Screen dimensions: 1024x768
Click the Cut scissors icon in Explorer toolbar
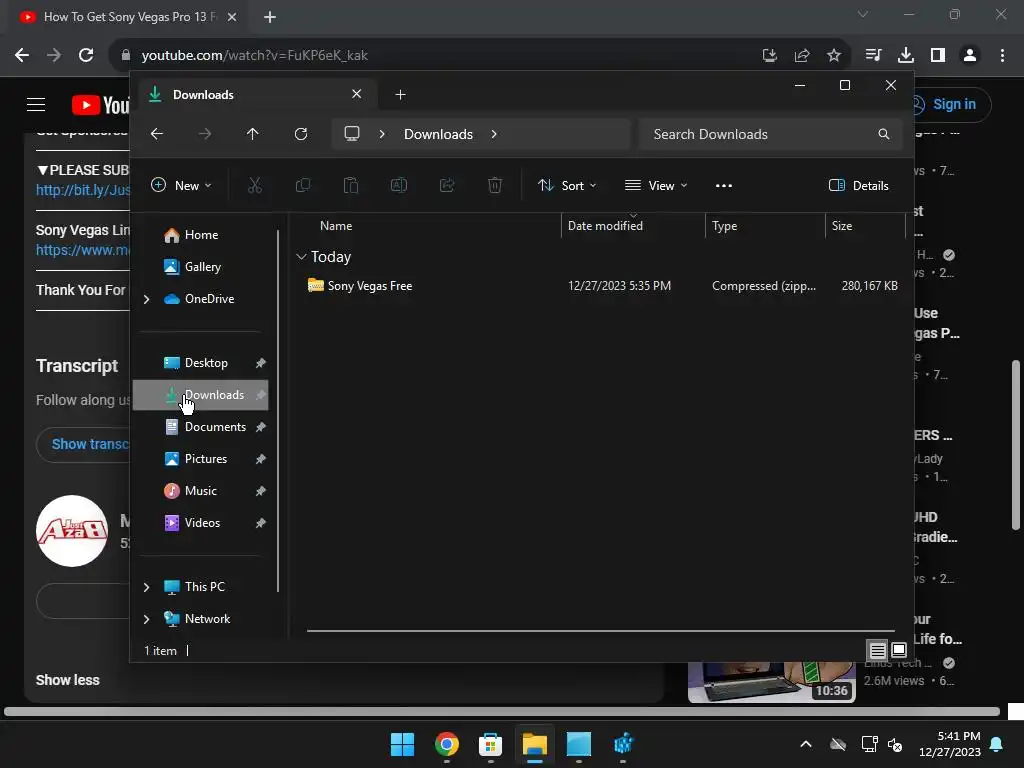255,185
